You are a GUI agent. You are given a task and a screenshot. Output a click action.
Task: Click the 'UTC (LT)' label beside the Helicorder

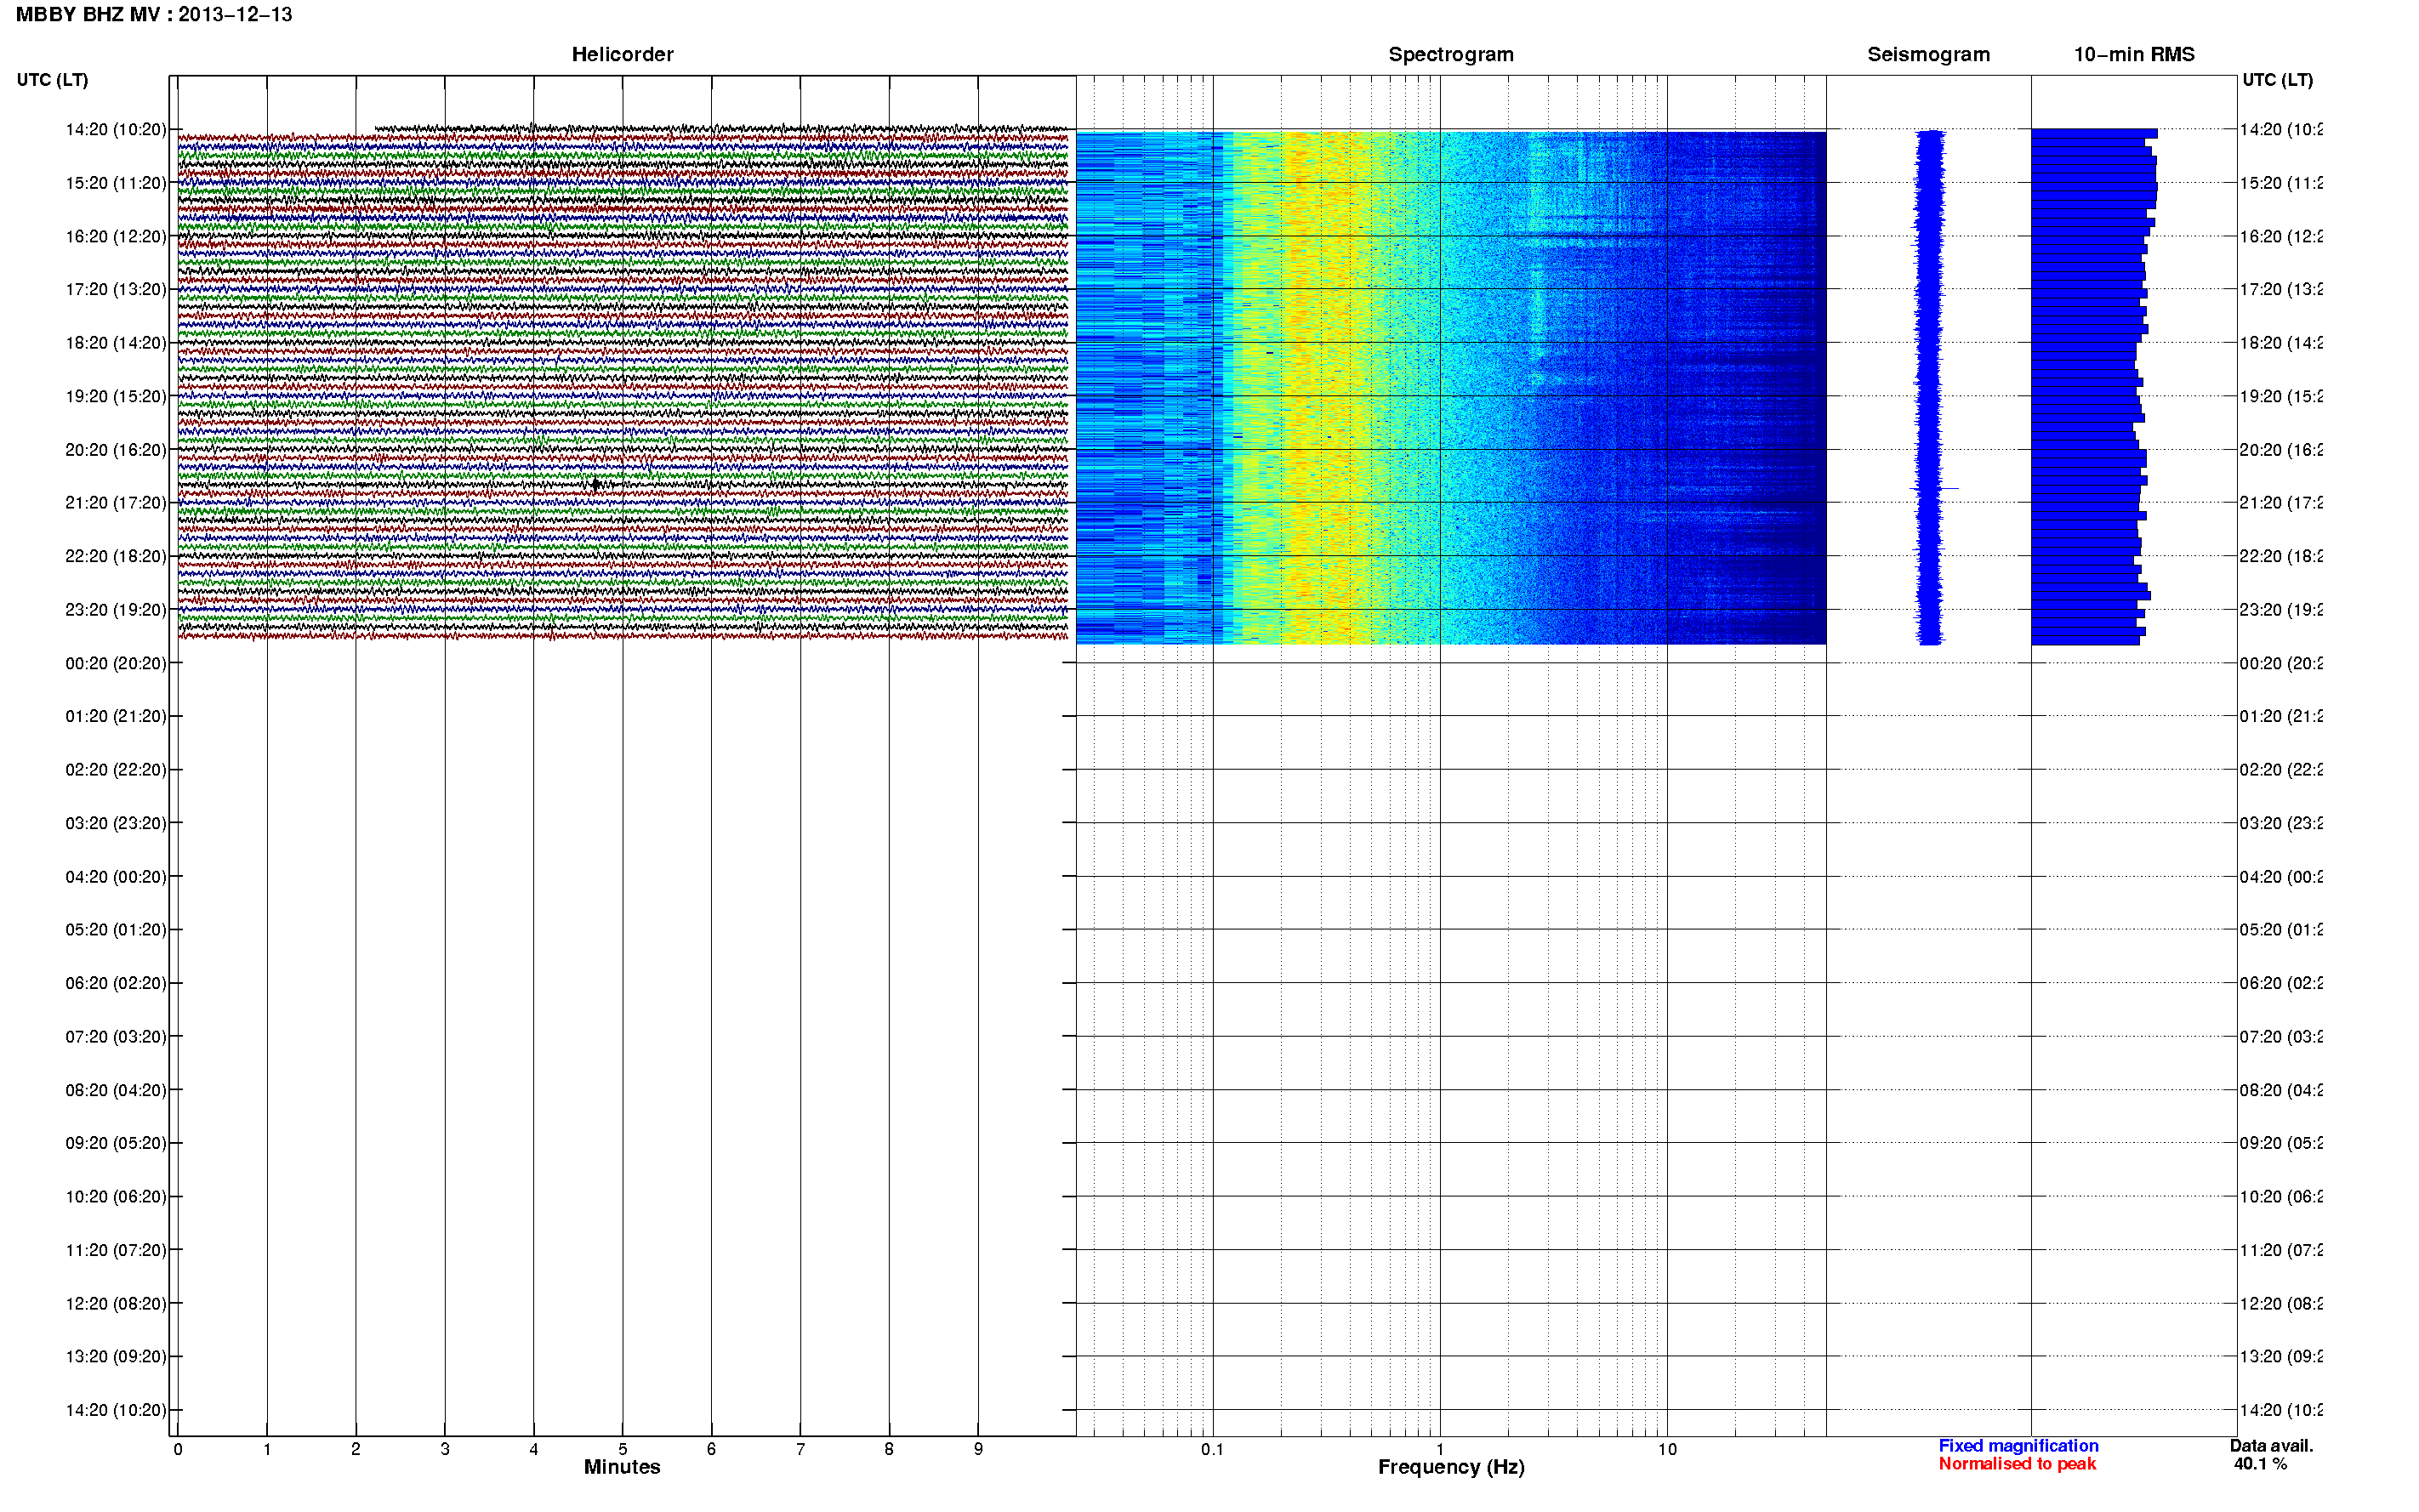pyautogui.click(x=52, y=79)
